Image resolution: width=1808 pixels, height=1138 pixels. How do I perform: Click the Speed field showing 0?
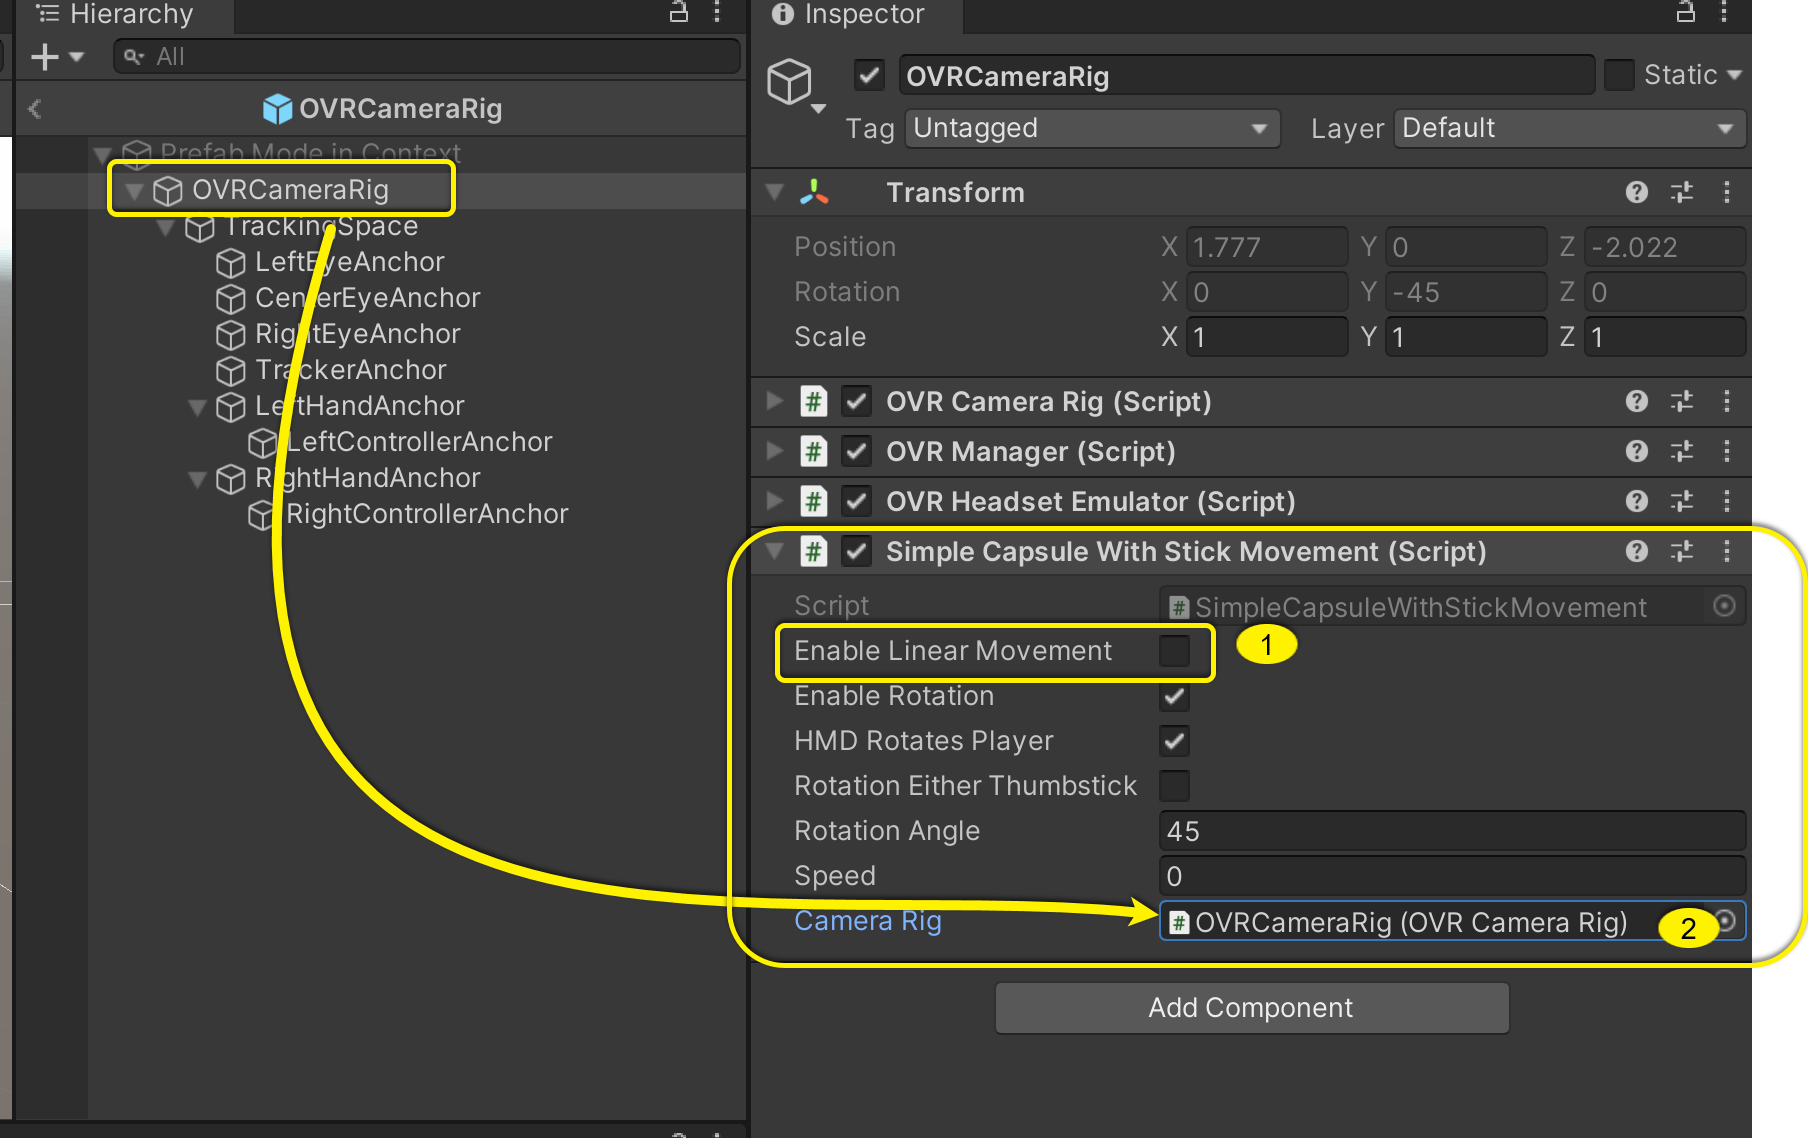[x=1452, y=876]
